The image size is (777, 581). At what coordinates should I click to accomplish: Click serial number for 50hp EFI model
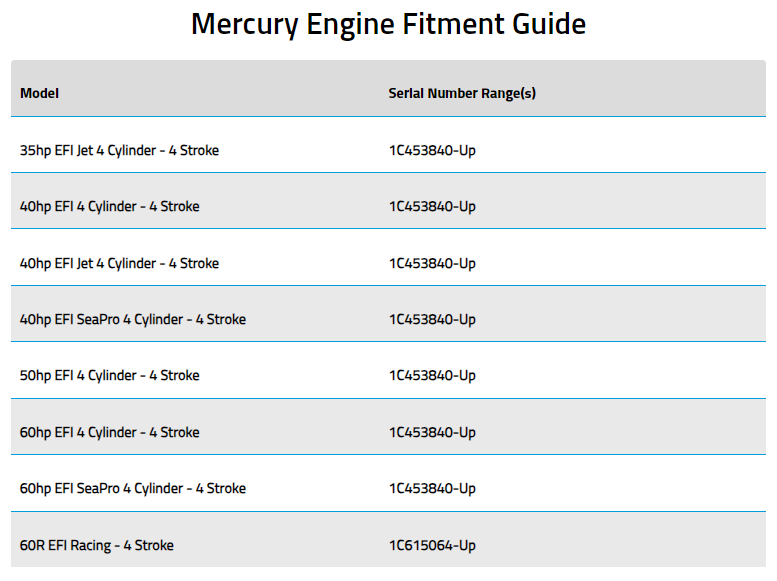(x=432, y=375)
